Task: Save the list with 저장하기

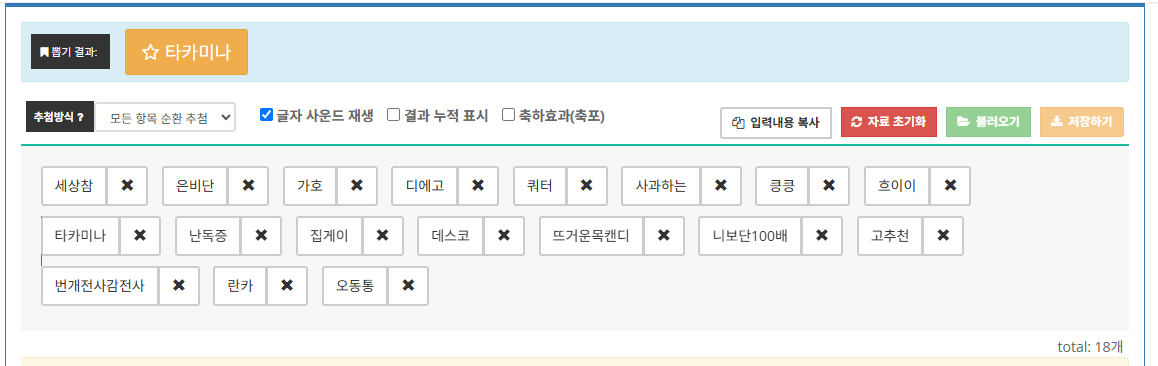Action: (x=1082, y=122)
